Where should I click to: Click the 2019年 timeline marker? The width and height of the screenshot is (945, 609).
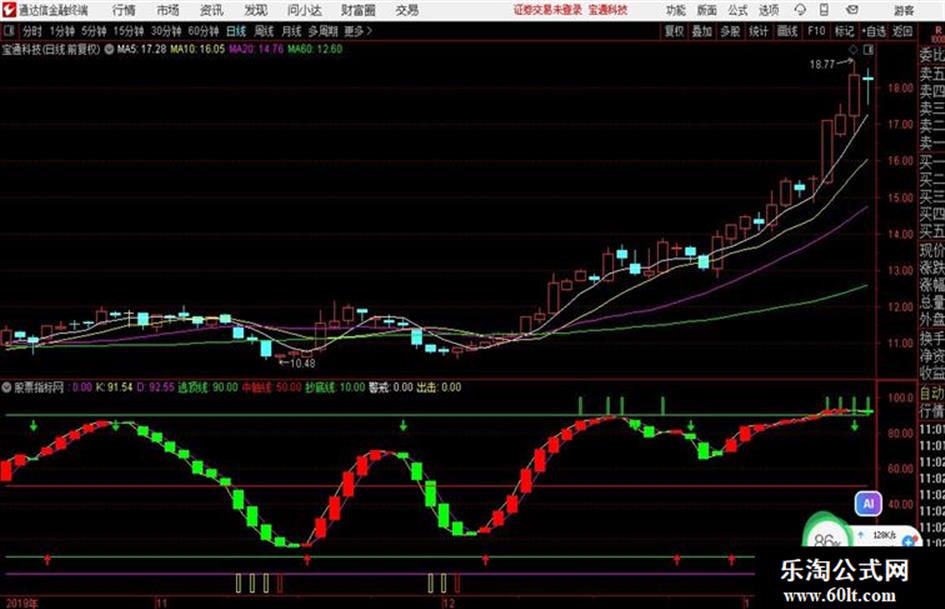coord(22,603)
